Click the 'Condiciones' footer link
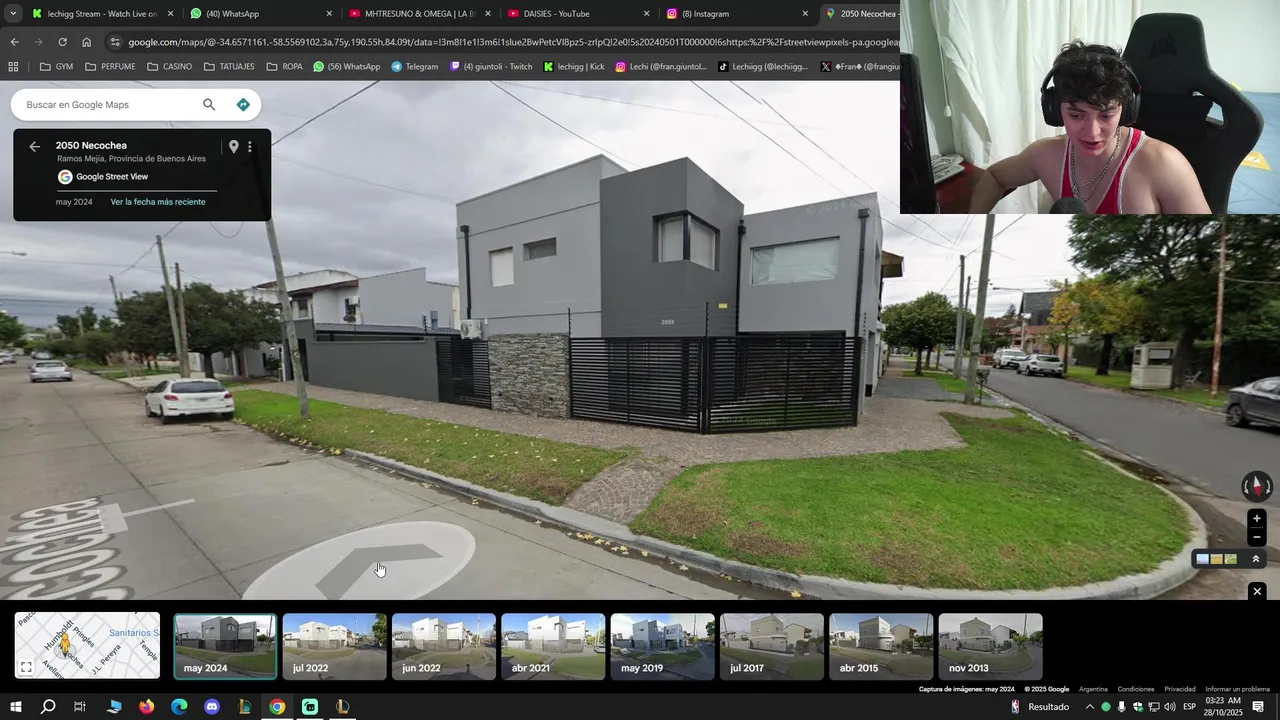The image size is (1280, 720). [1136, 689]
